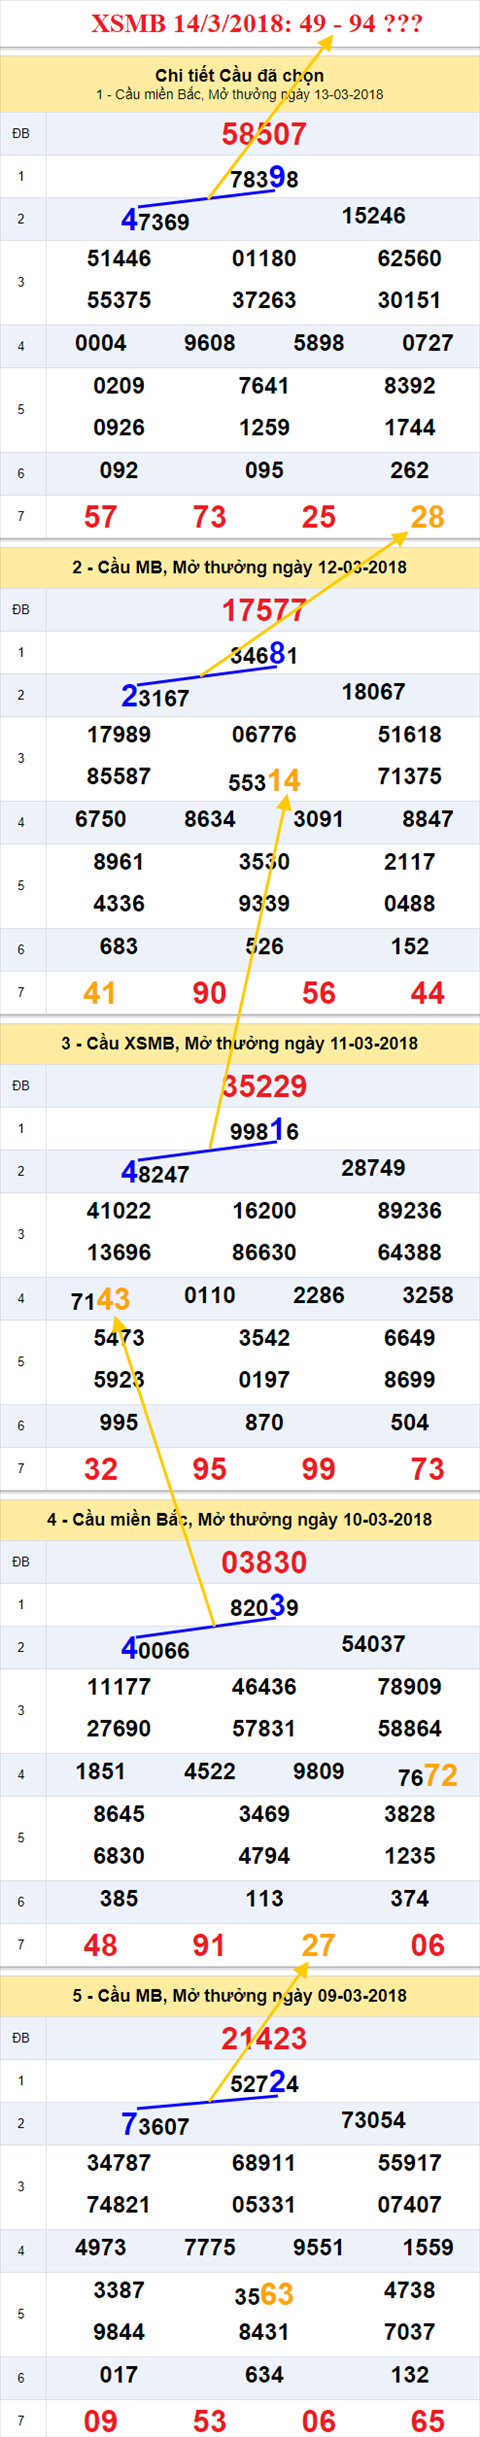This screenshot has height=2437, width=480.
Task: Open the 10-03-2018 Cầu miền Bắc header
Action: coord(240,1519)
